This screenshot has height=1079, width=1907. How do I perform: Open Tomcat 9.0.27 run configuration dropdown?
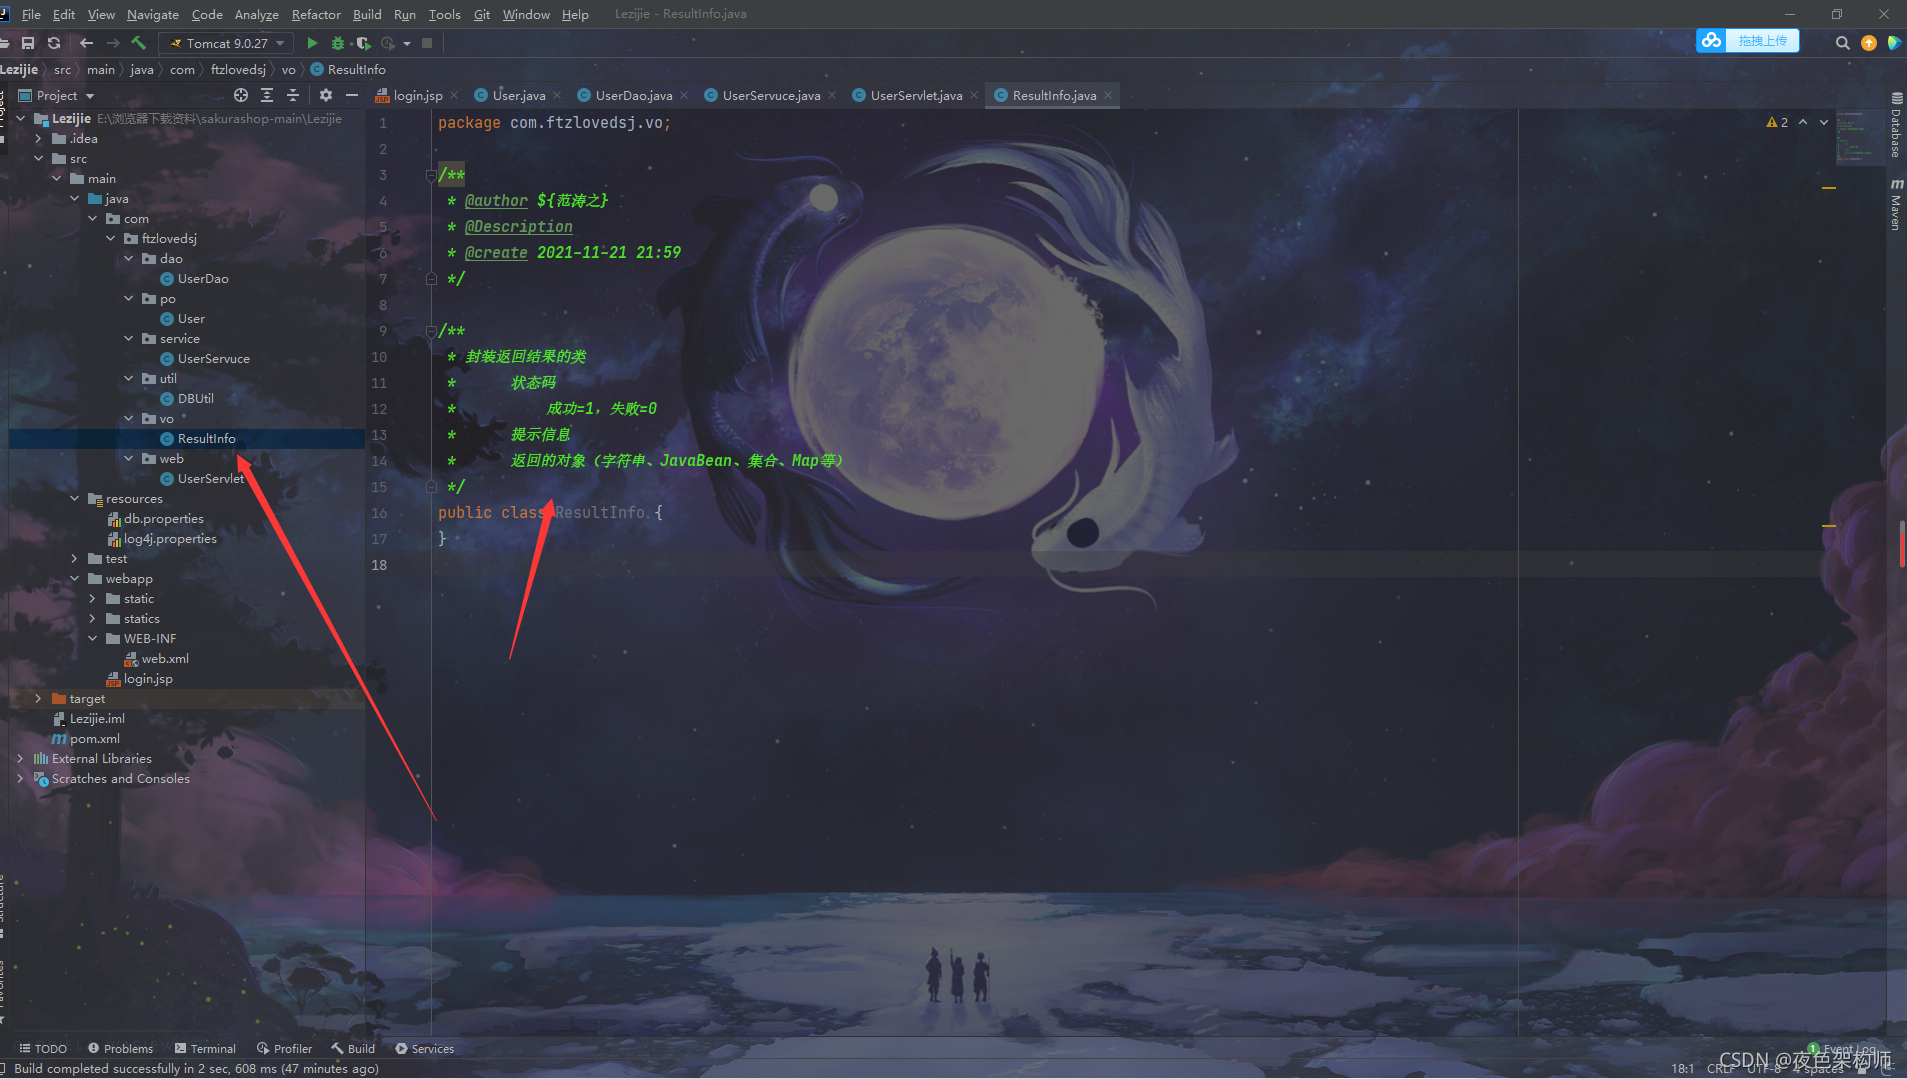[227, 43]
